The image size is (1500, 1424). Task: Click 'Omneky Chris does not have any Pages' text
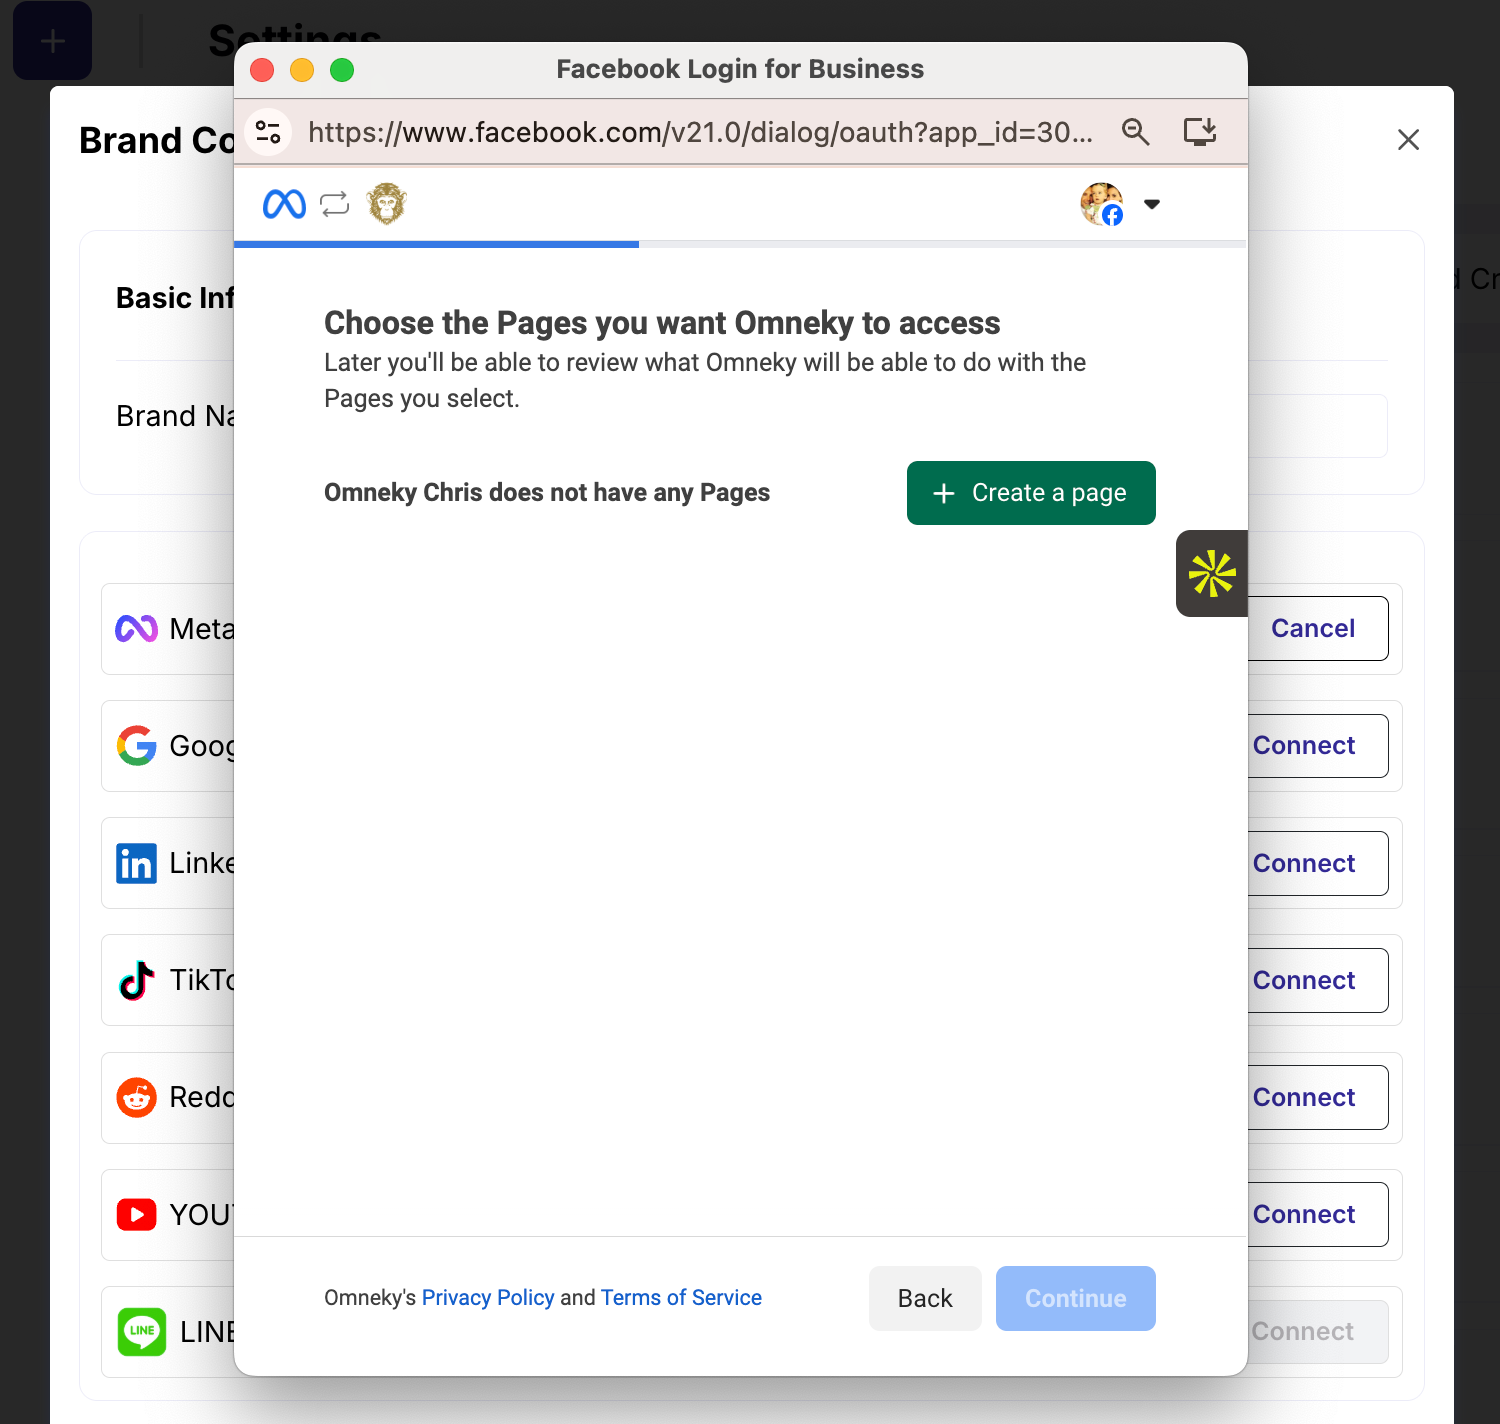547,493
